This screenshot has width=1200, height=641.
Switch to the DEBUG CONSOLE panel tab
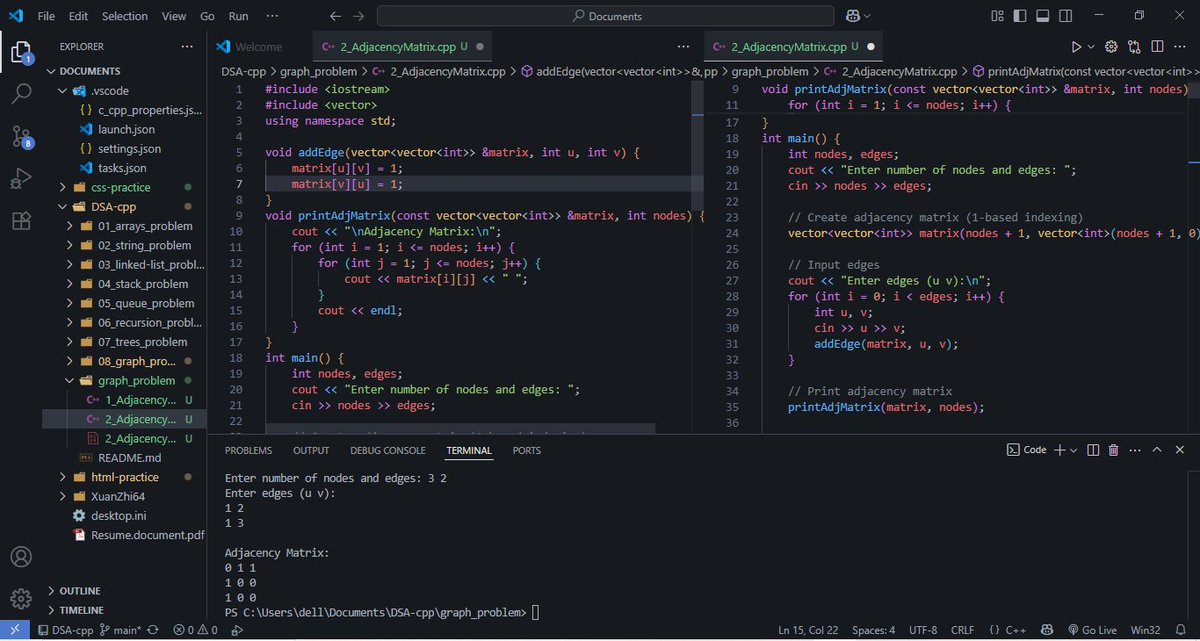(387, 450)
